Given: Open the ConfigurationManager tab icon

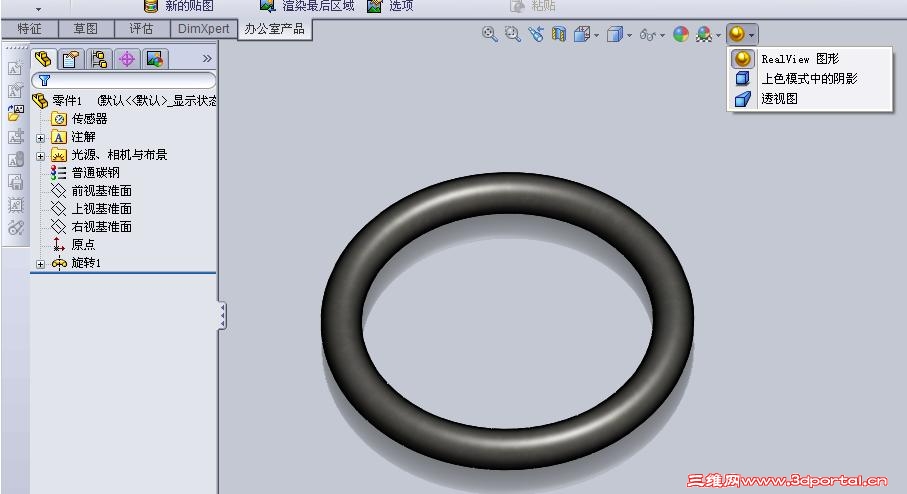Looking at the screenshot, I should pyautogui.click(x=99, y=58).
